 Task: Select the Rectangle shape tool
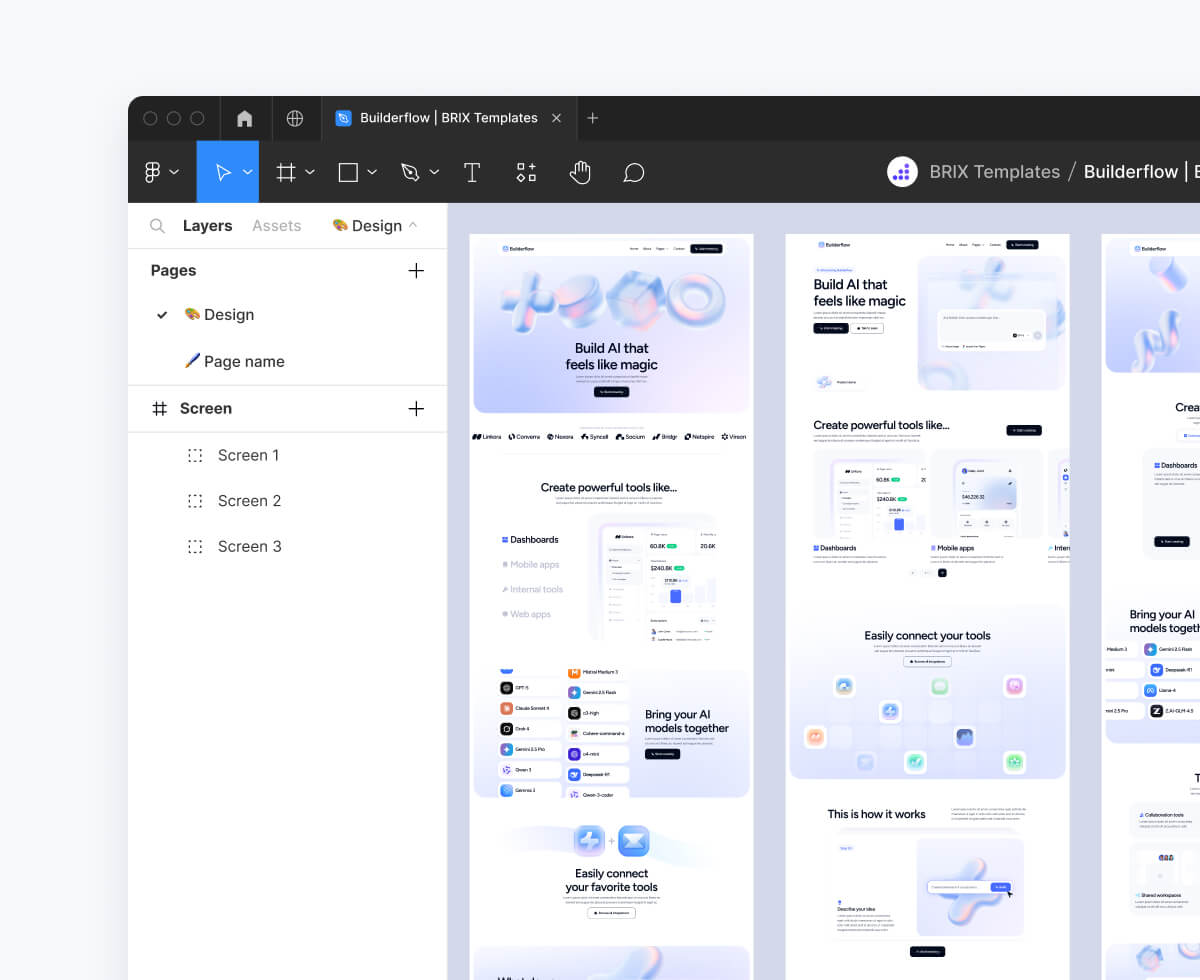coord(350,171)
